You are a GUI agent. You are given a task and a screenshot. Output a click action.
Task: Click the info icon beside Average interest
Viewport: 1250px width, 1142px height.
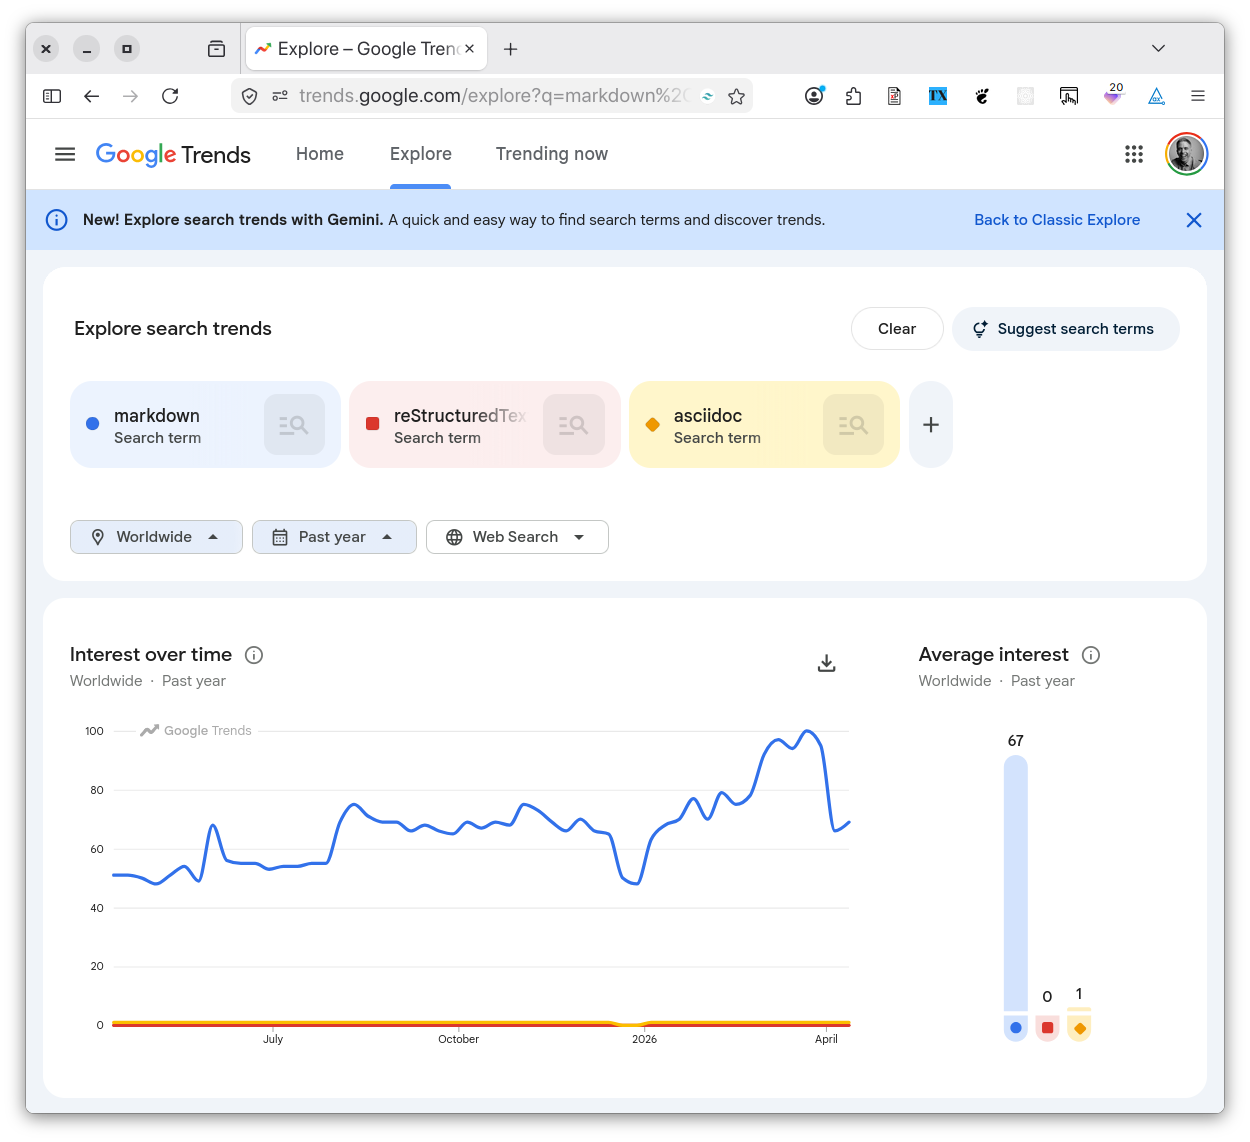tap(1091, 655)
